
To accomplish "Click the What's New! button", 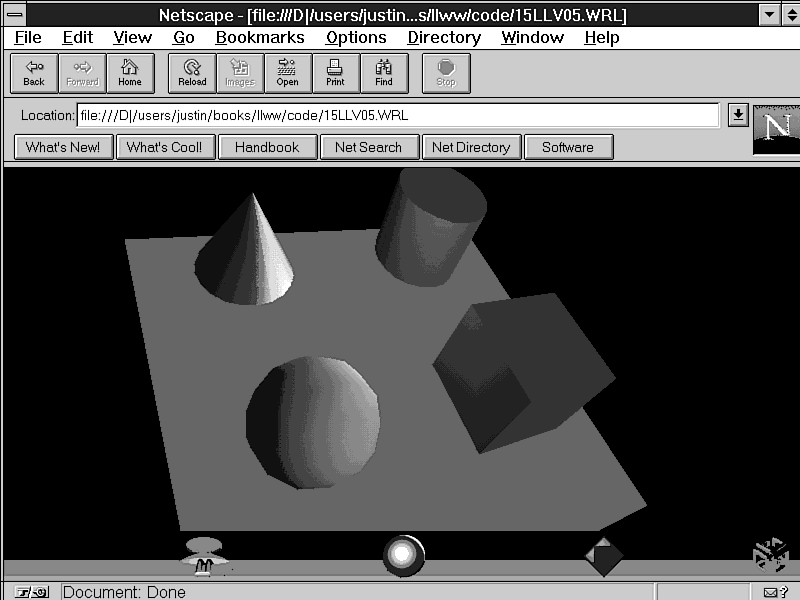I will pos(63,147).
